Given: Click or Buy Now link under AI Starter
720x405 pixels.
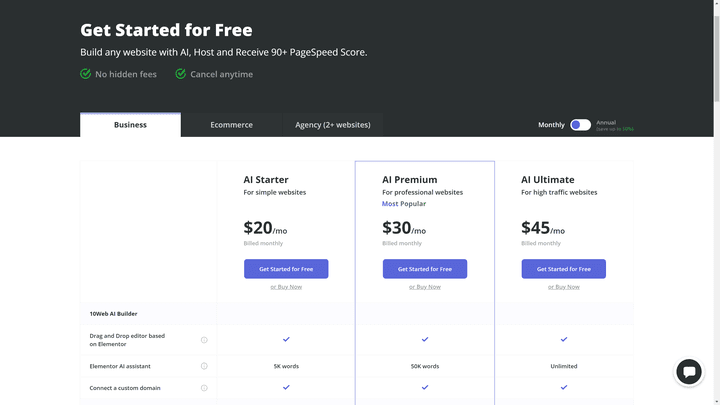Looking at the screenshot, I should tap(286, 287).
